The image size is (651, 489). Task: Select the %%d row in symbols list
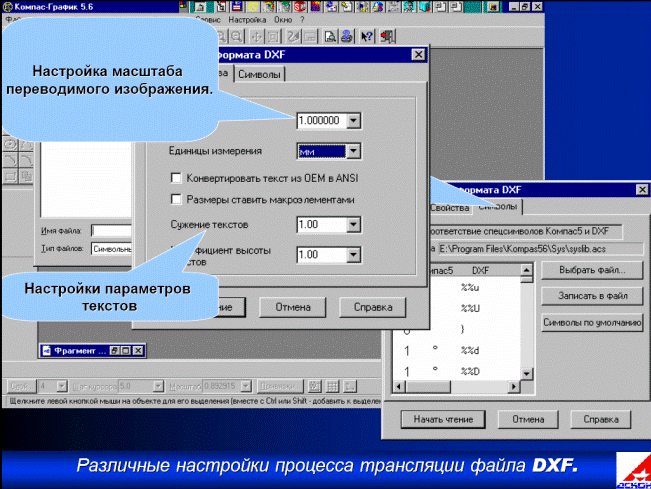coord(457,350)
